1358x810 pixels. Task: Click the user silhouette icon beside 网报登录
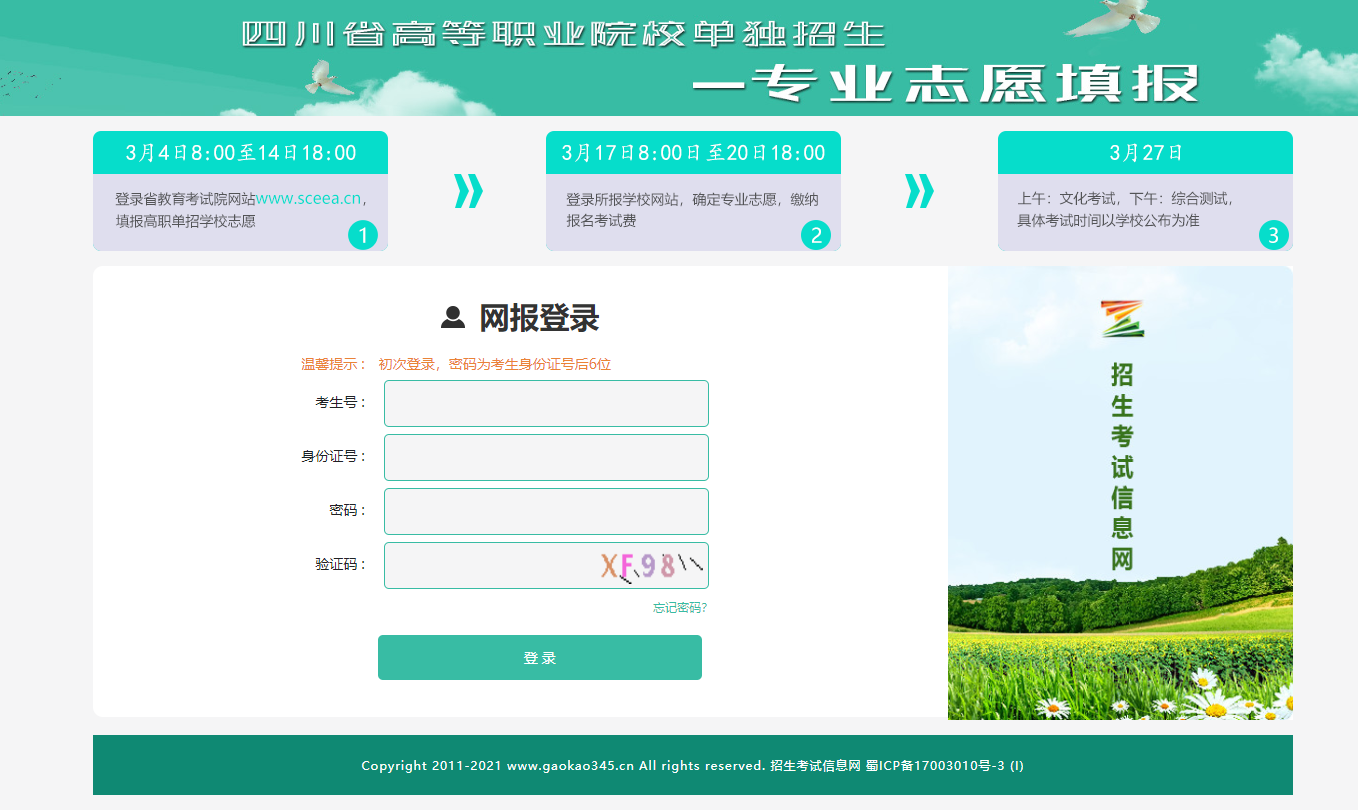click(x=453, y=318)
